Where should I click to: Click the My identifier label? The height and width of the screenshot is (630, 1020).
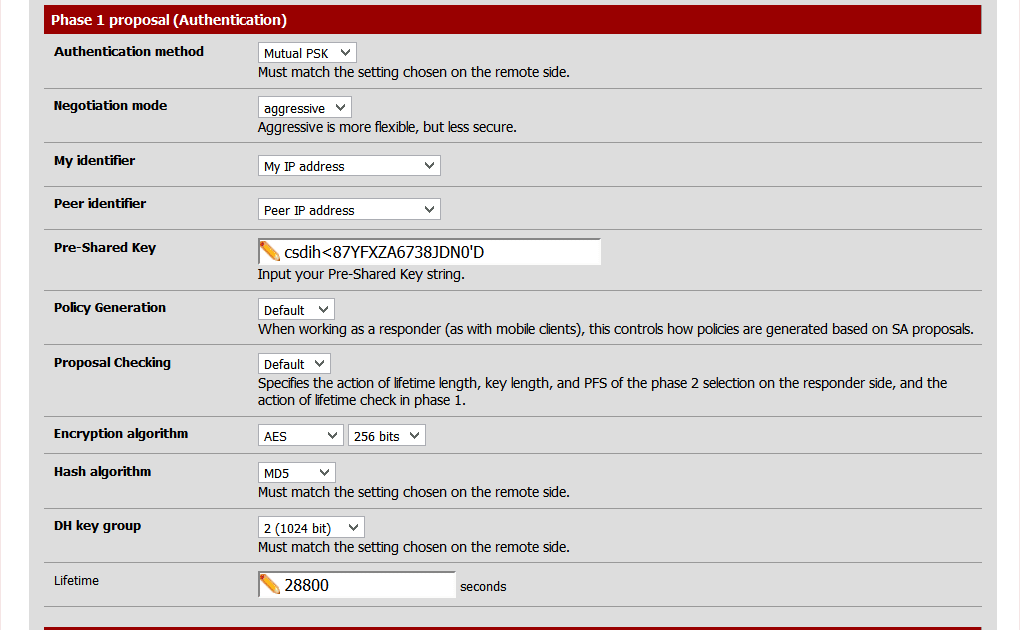click(94, 160)
